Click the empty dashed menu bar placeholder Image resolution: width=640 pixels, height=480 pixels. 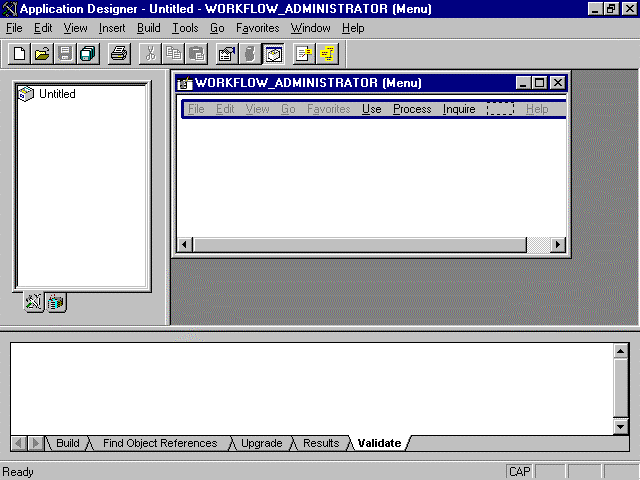(500, 109)
